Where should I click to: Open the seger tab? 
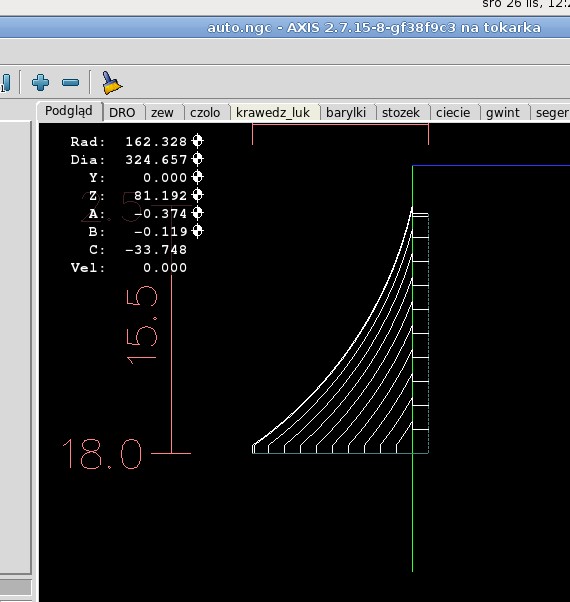tap(551, 112)
